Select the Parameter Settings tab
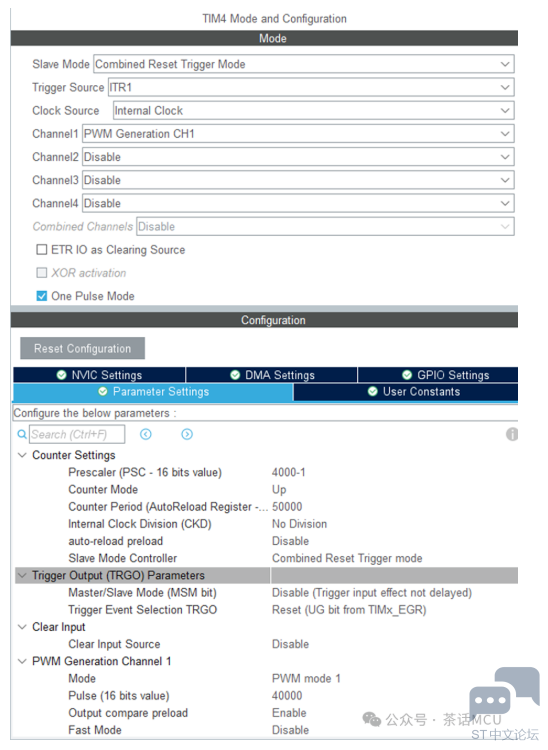Viewport: 548px width, 750px height. pyautogui.click(x=153, y=392)
